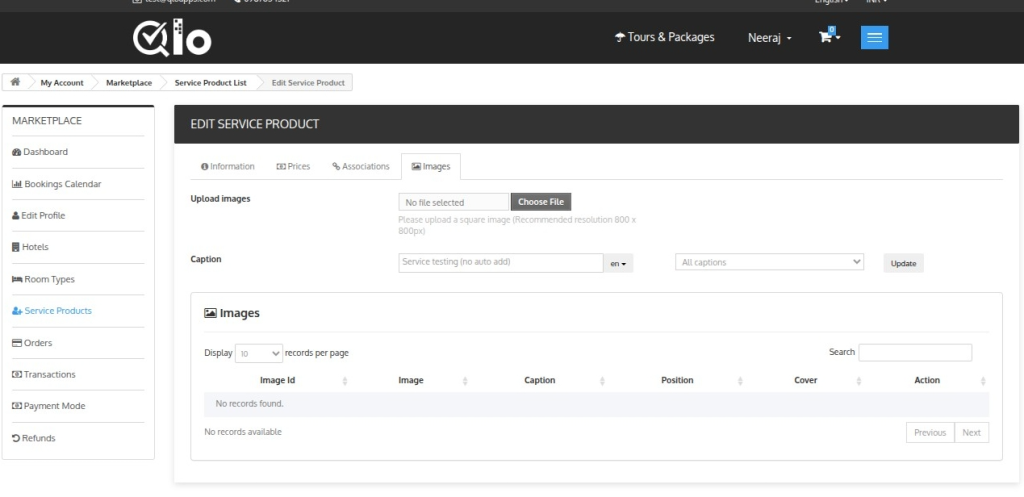Image resolution: width=1024 pixels, height=497 pixels.
Task: Open Transactions in sidebar
Action: [44, 374]
